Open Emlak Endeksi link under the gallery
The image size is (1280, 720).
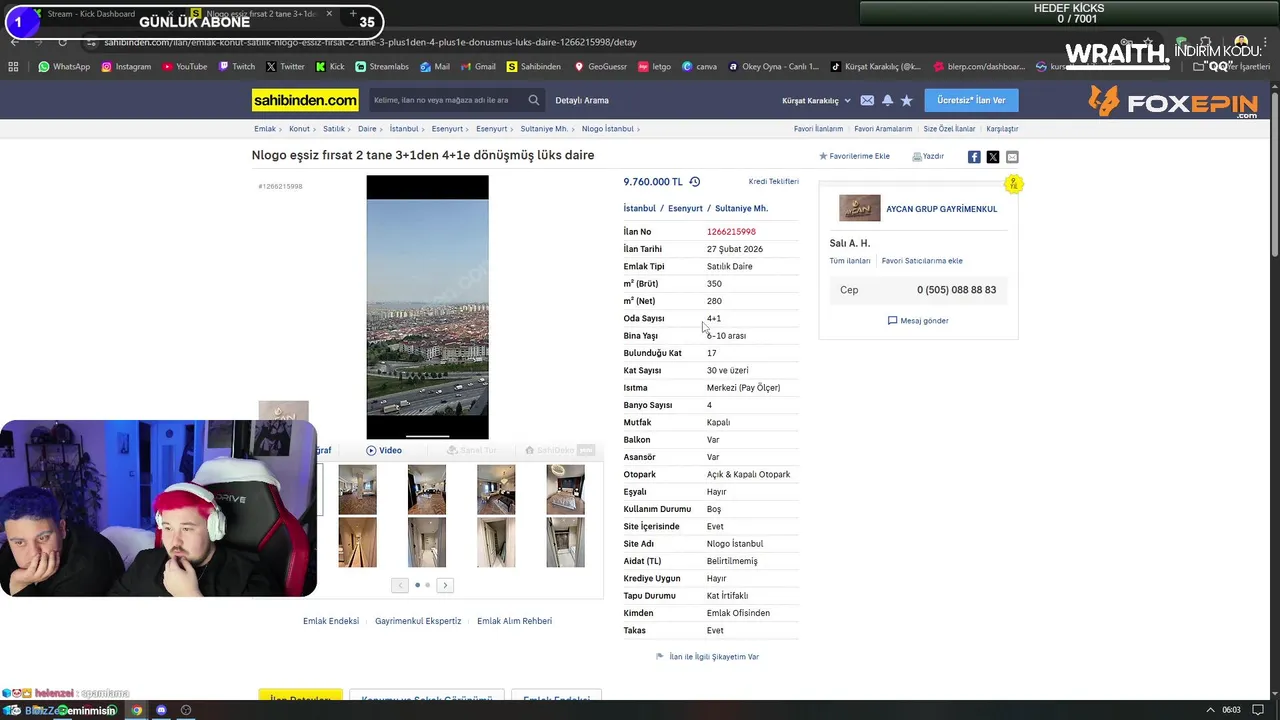point(331,621)
